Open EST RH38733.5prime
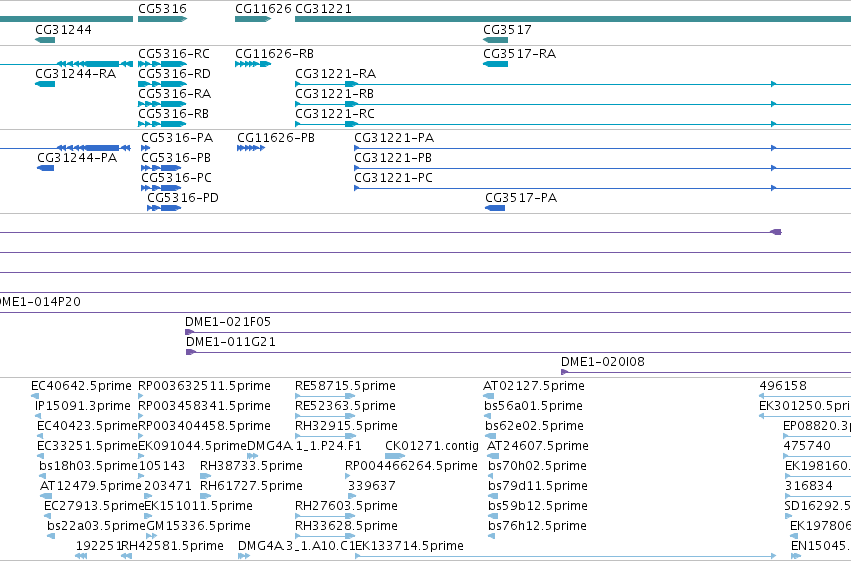 tap(251, 466)
